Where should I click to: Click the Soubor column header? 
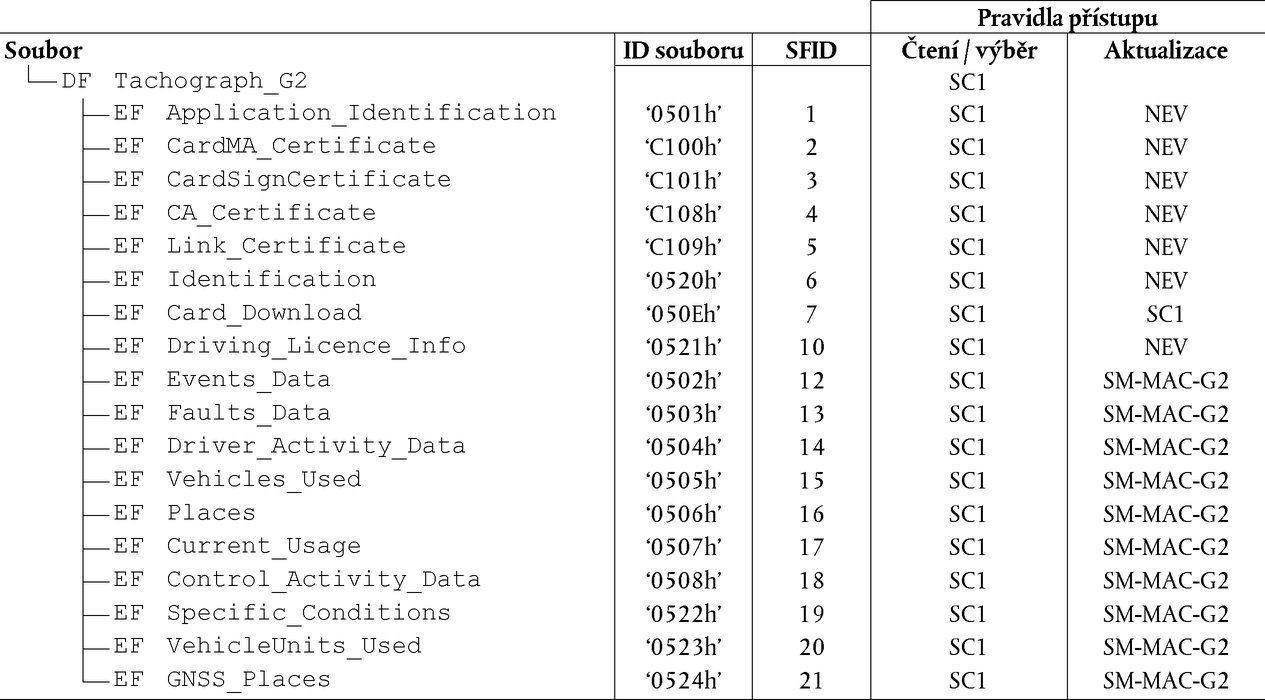42,50
